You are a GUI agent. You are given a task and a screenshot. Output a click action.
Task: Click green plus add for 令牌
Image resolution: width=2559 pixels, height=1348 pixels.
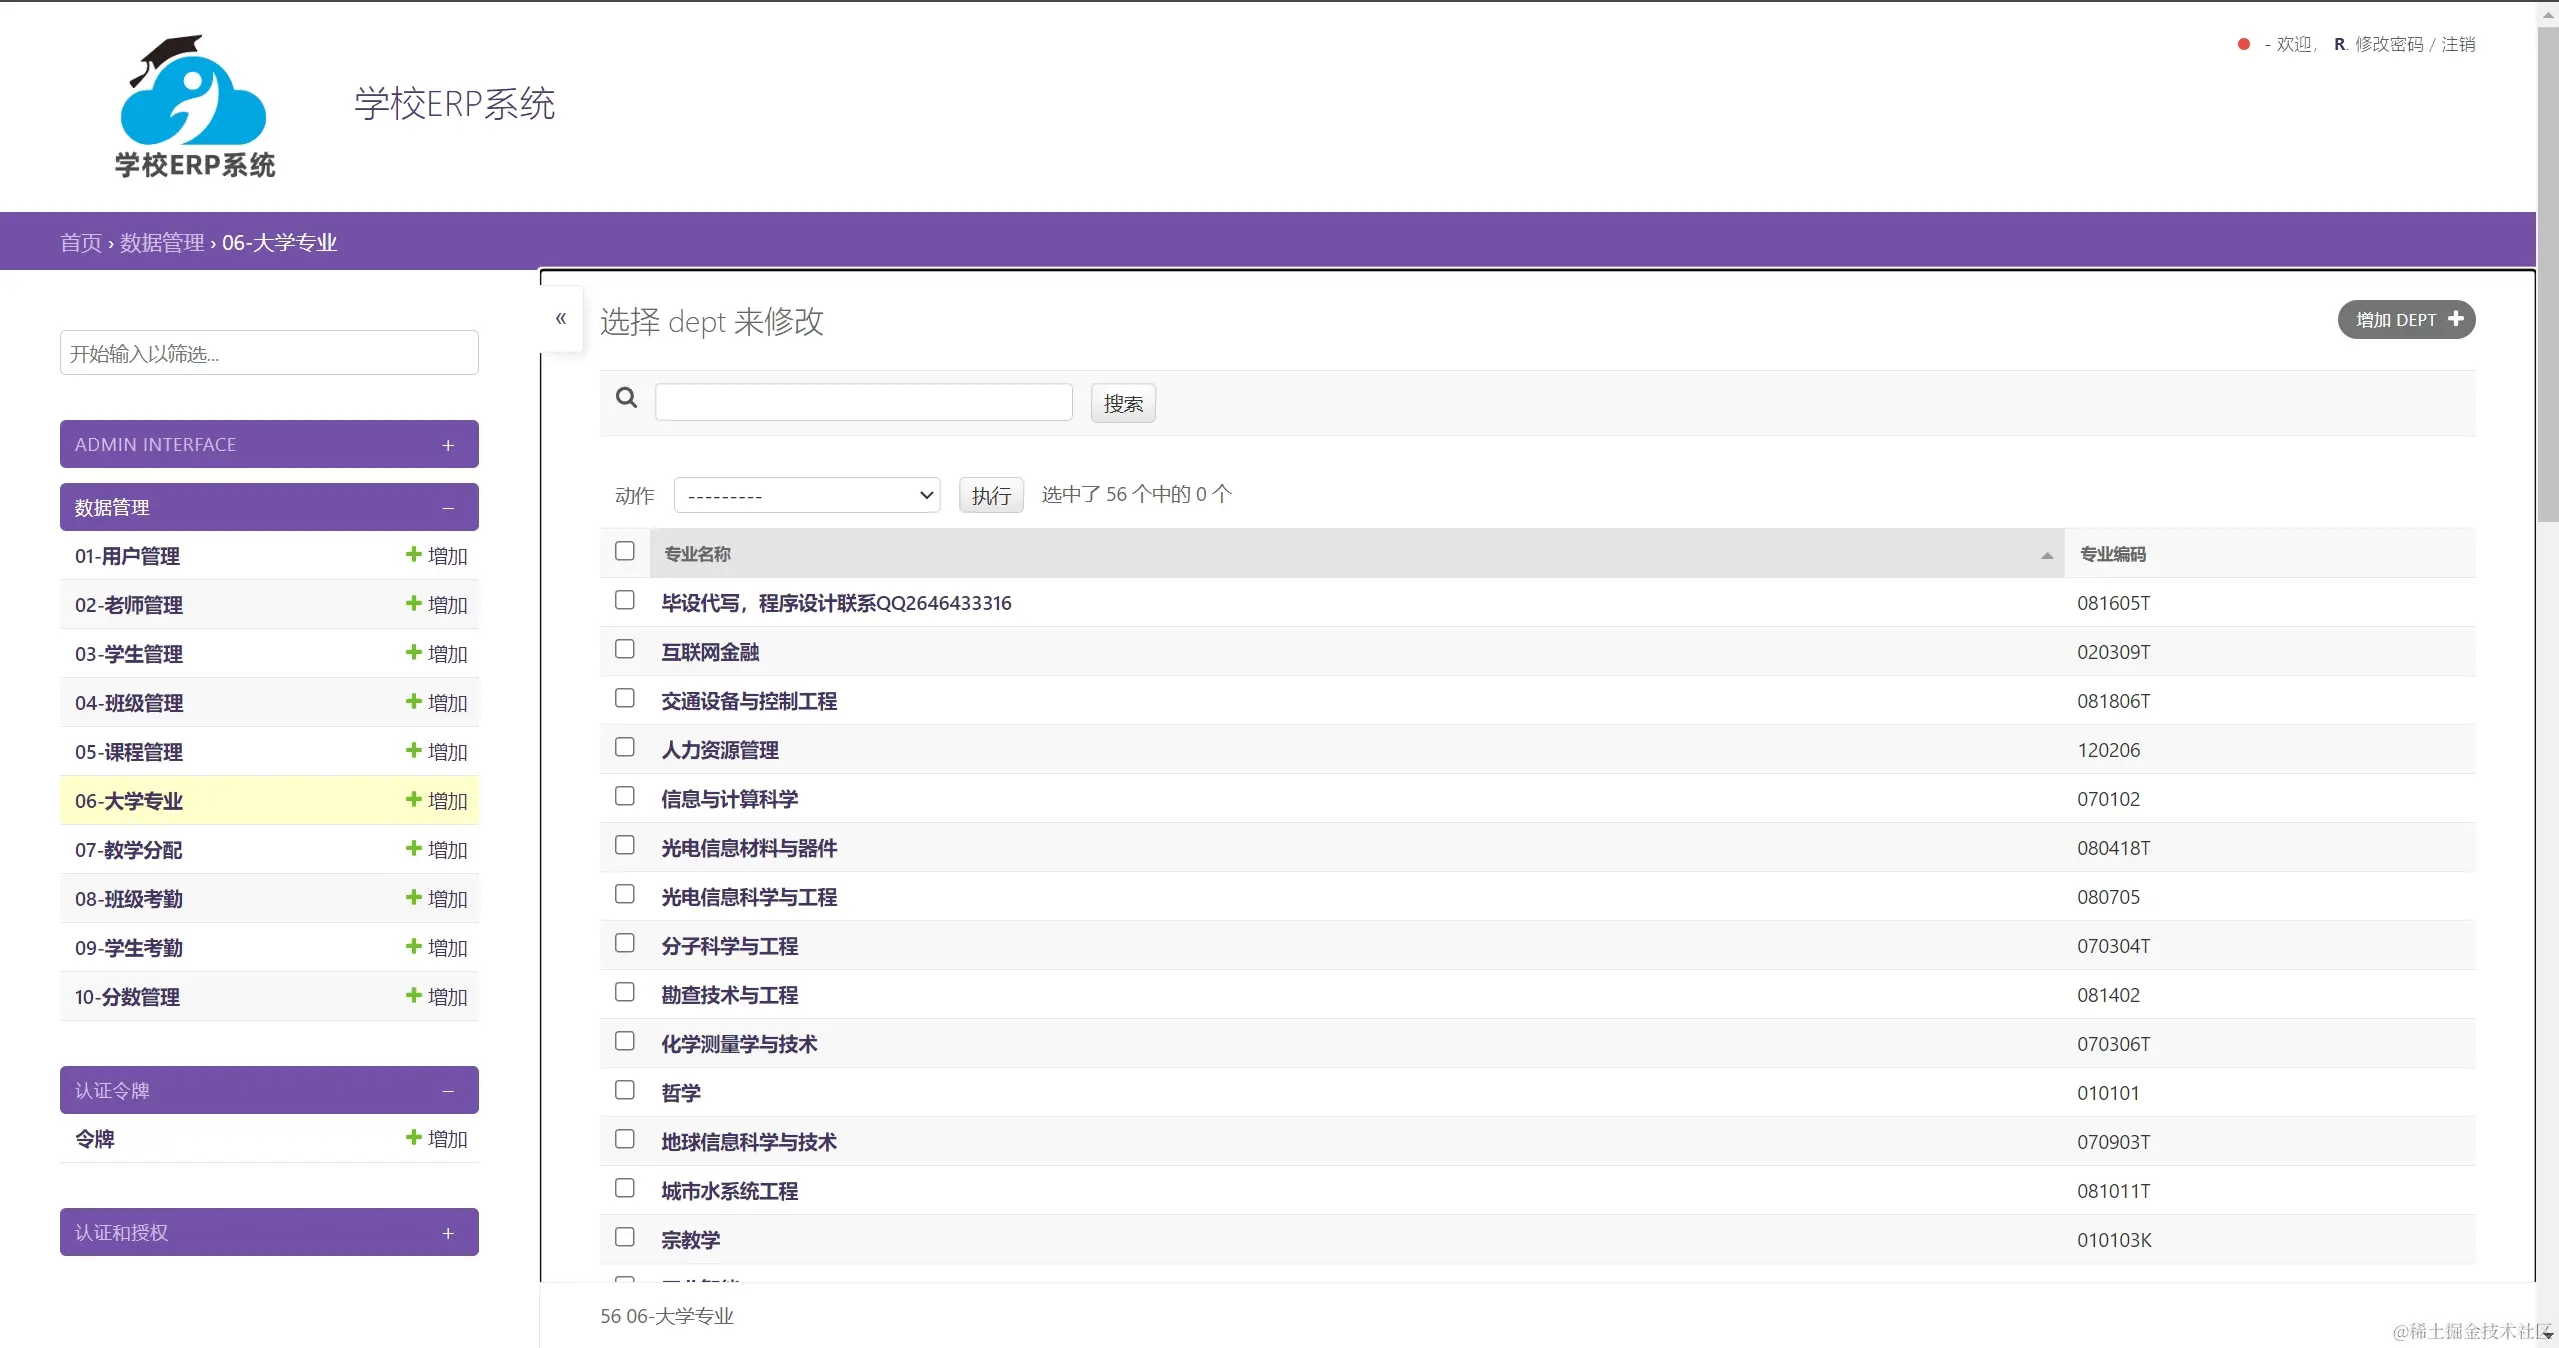point(413,1137)
